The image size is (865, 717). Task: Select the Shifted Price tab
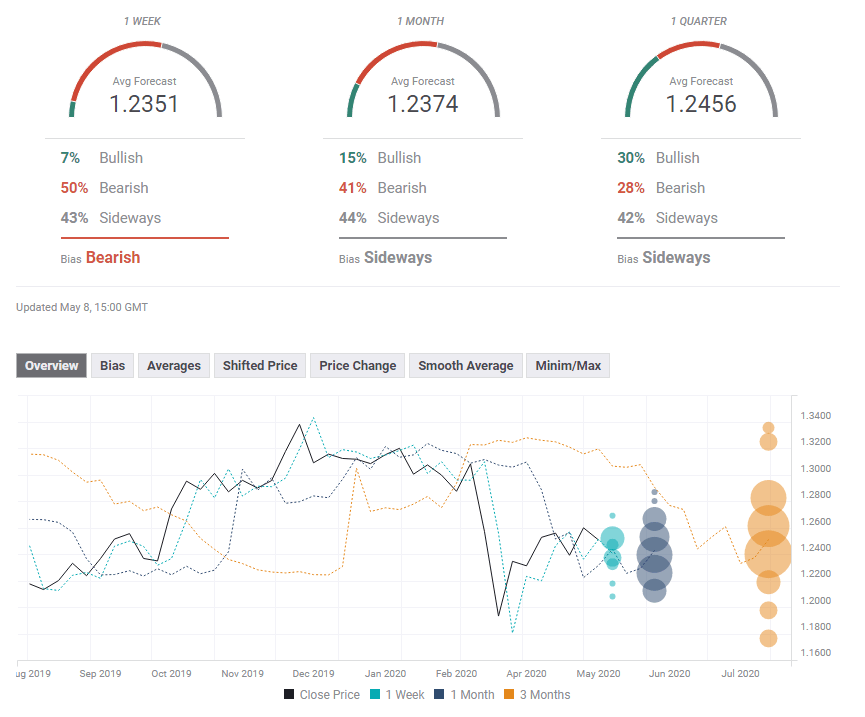tap(260, 366)
